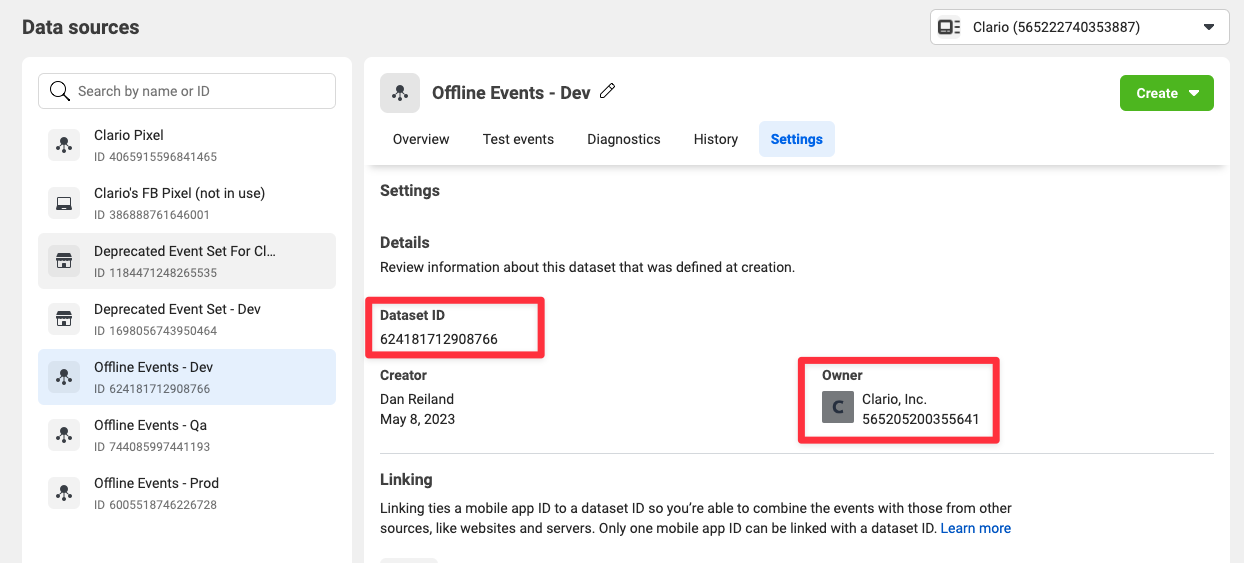
Task: Click the Offline Events - Prod dataset icon
Action: (x=64, y=493)
